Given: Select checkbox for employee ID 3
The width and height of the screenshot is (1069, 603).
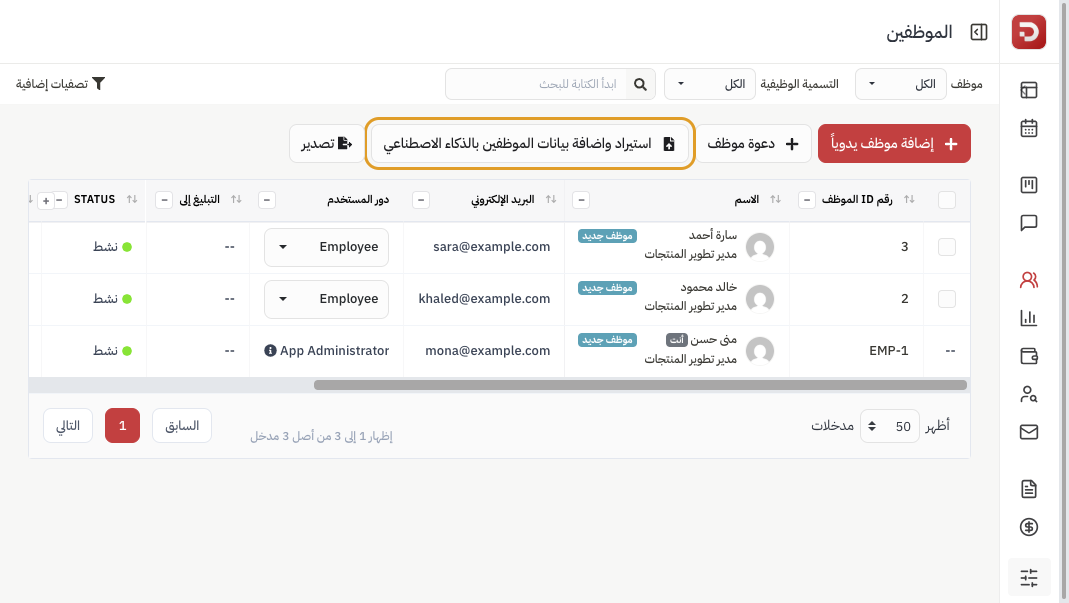Looking at the screenshot, I should pos(947,247).
